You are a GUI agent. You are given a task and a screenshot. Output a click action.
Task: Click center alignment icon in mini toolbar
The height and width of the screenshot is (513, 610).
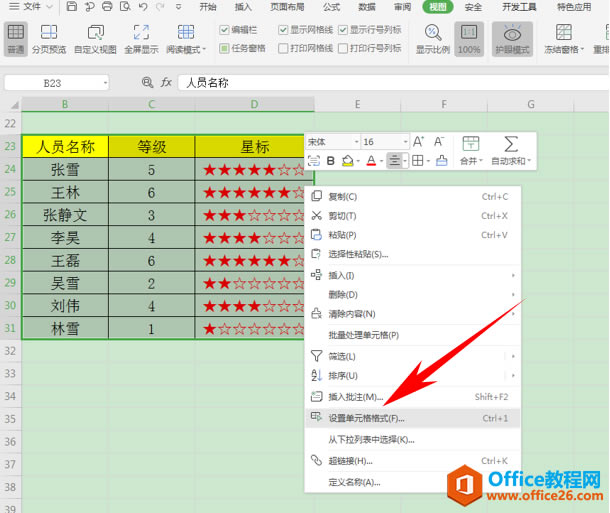point(394,161)
